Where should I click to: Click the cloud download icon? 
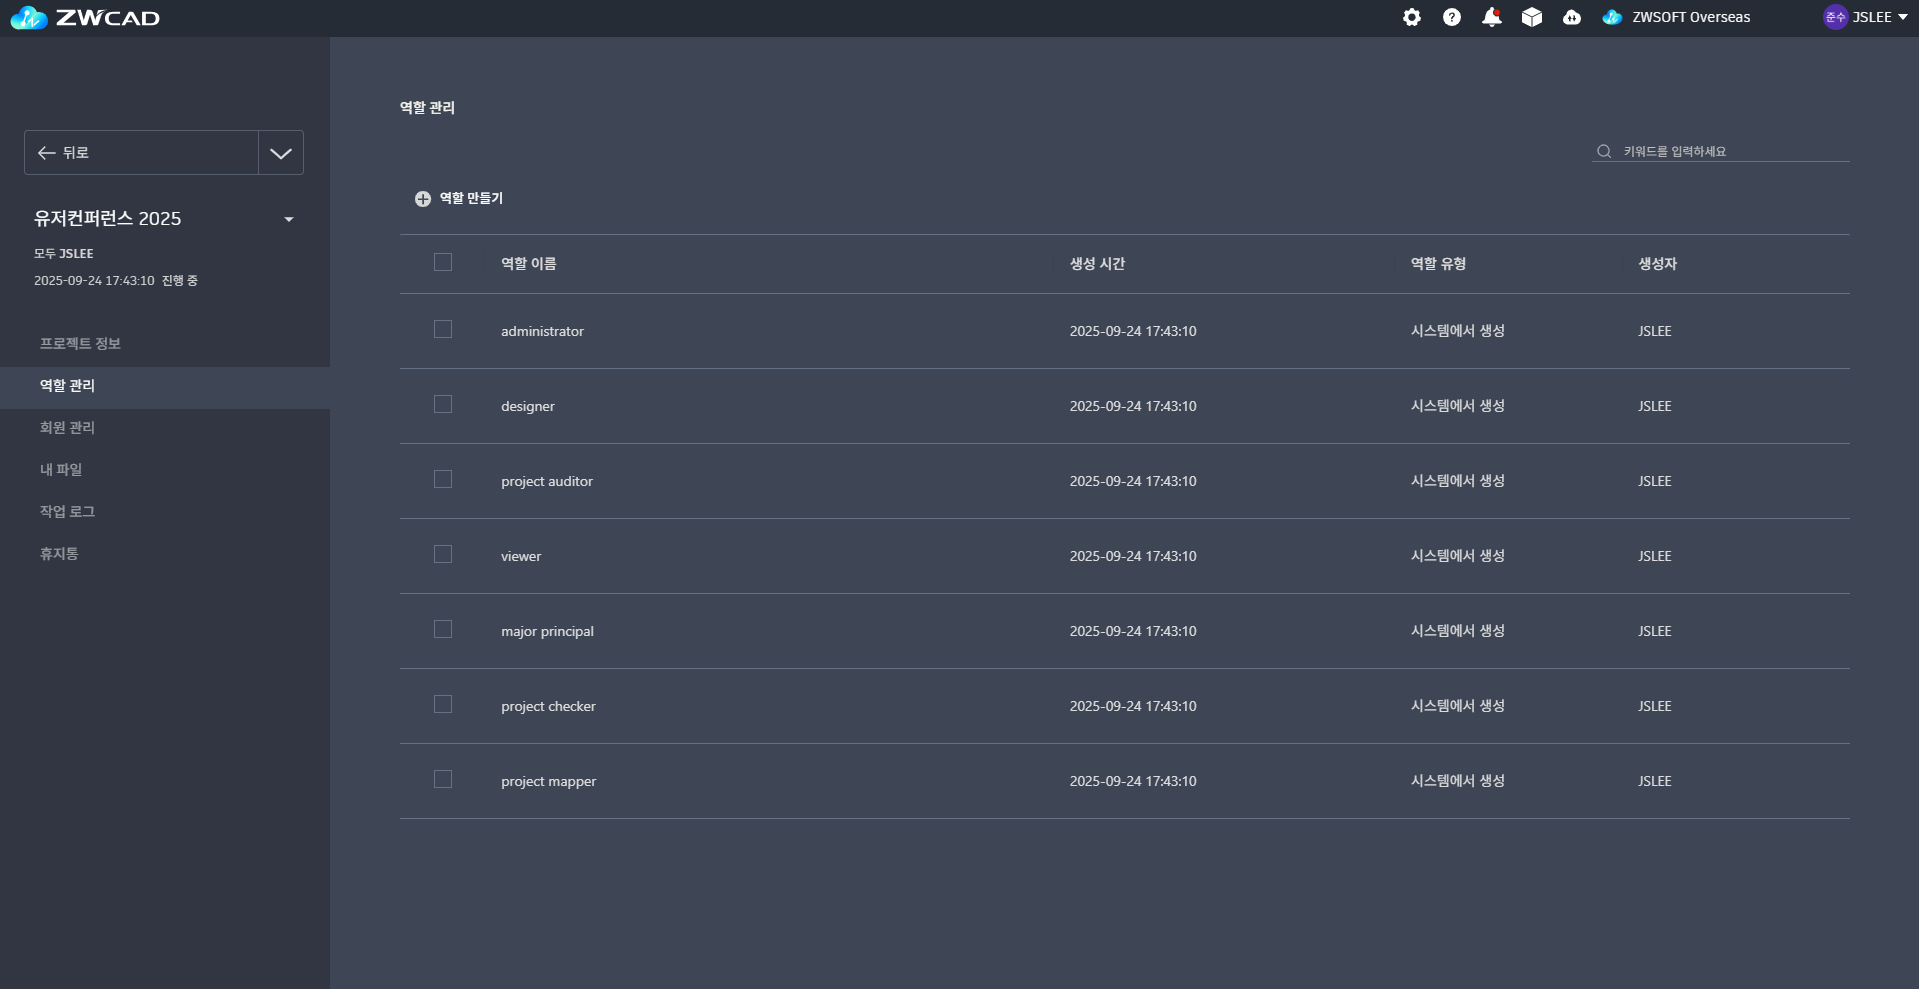pyautogui.click(x=1571, y=17)
